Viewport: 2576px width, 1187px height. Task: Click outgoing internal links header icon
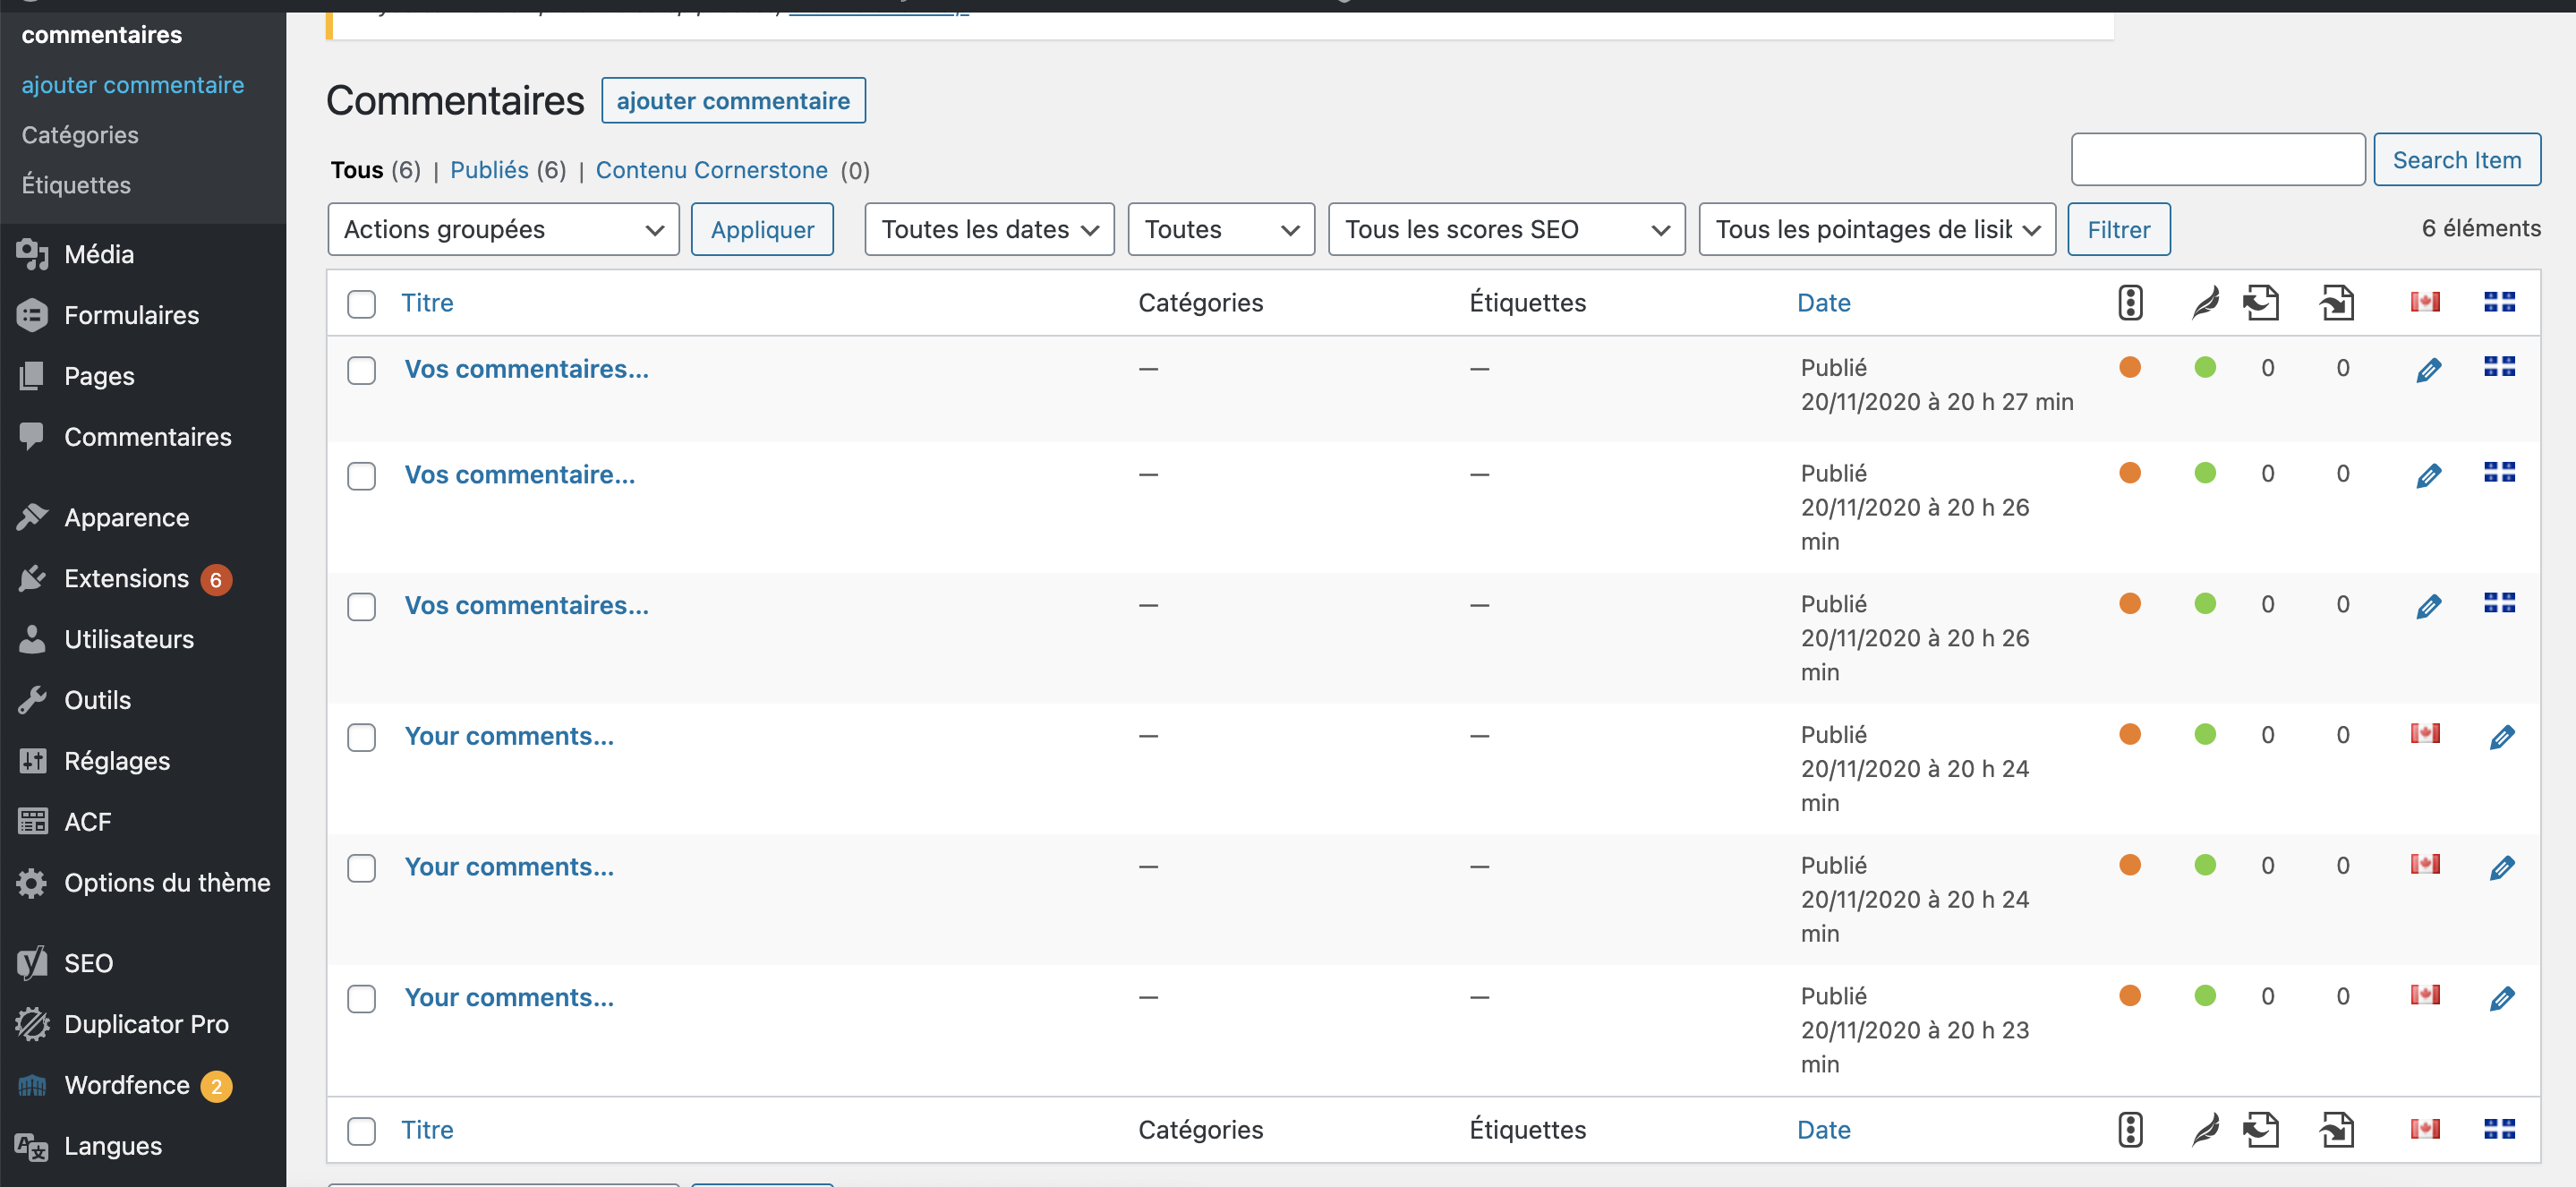[x=2260, y=302]
